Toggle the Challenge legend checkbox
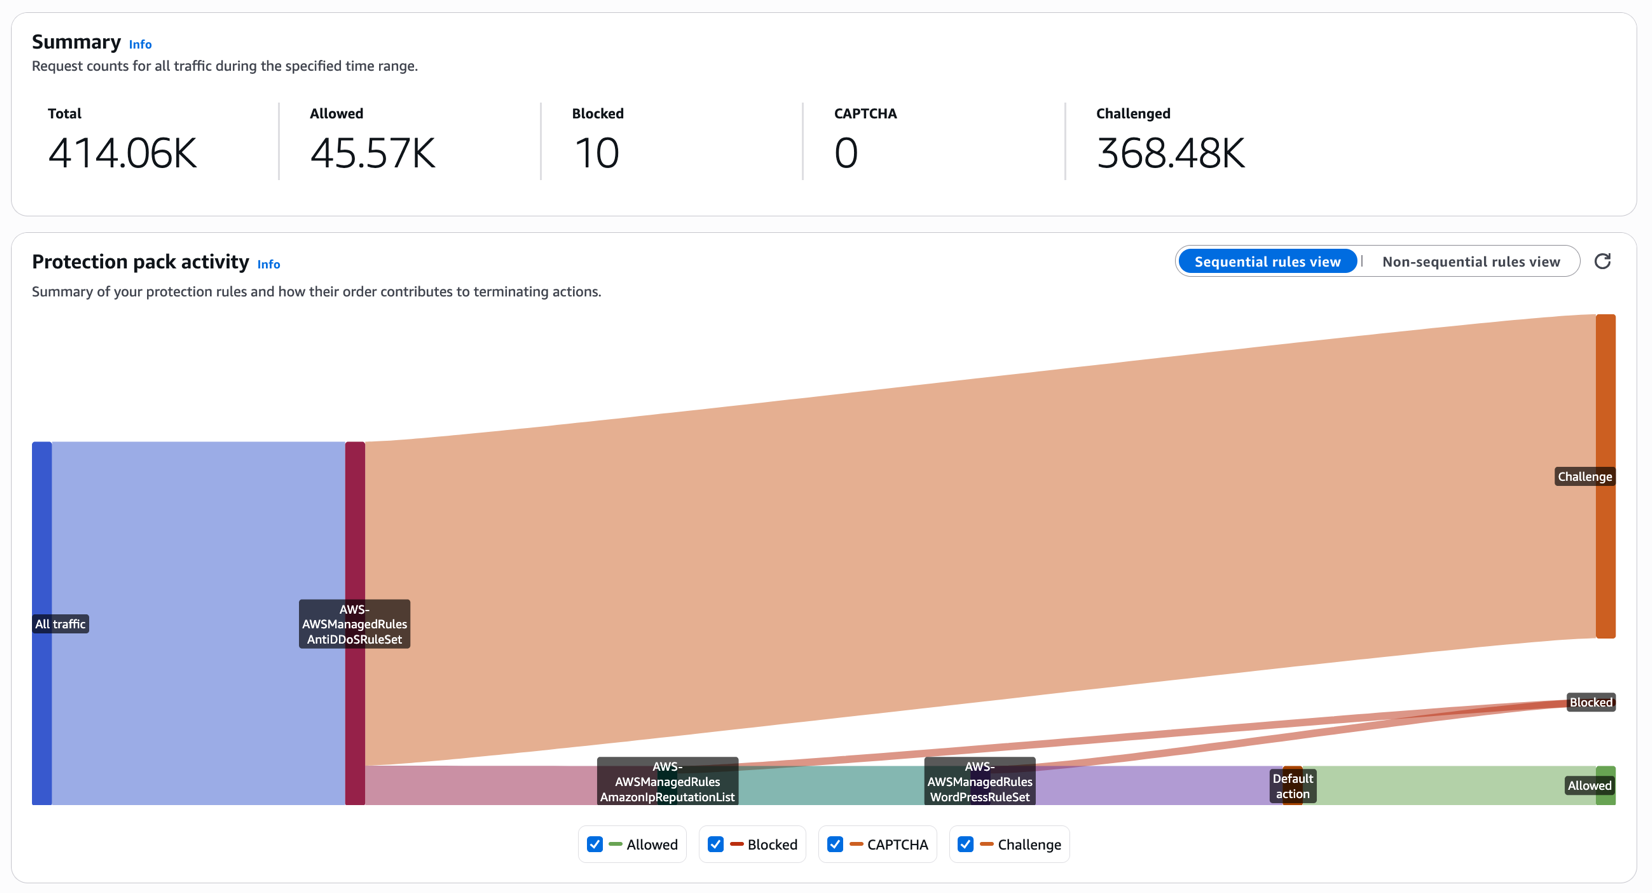1652x893 pixels. click(965, 844)
